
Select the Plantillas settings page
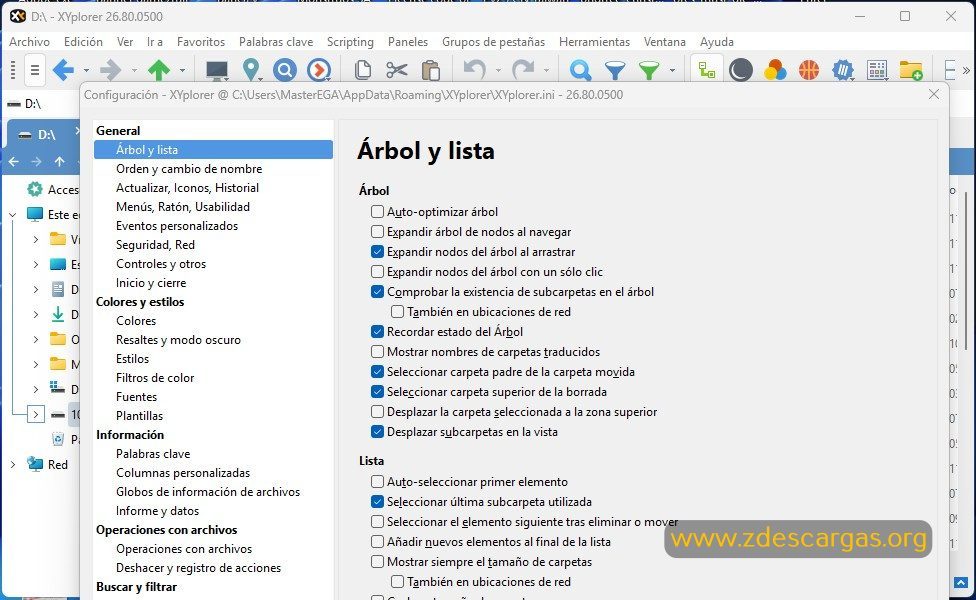pos(139,416)
